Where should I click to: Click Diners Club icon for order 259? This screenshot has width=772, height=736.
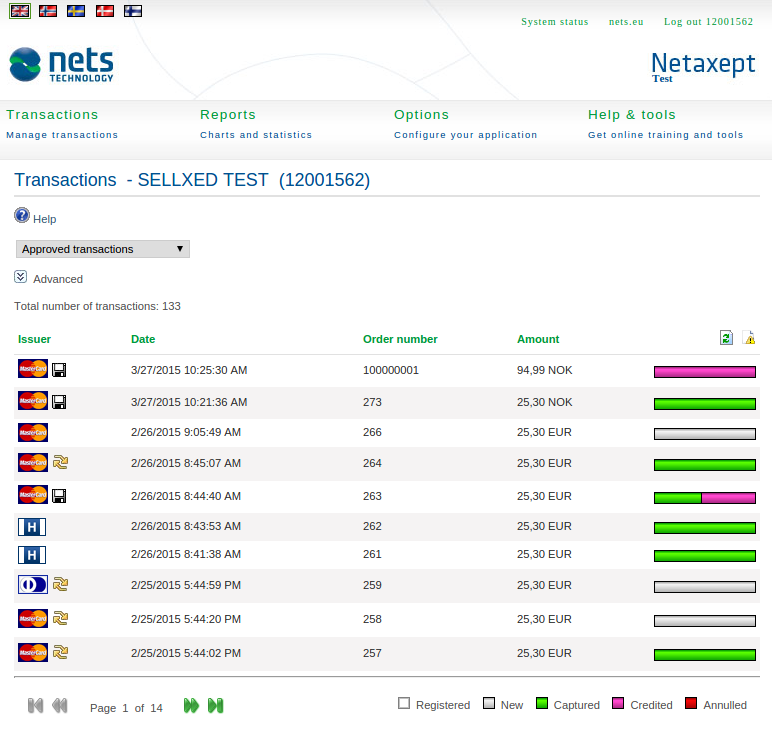point(33,584)
